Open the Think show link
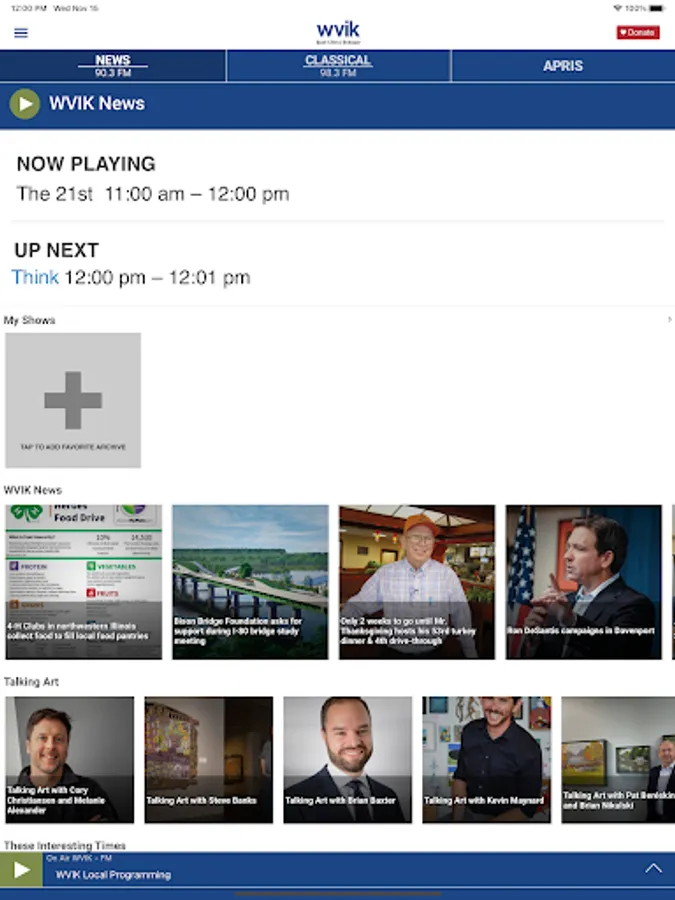This screenshot has width=675, height=900. [35, 277]
